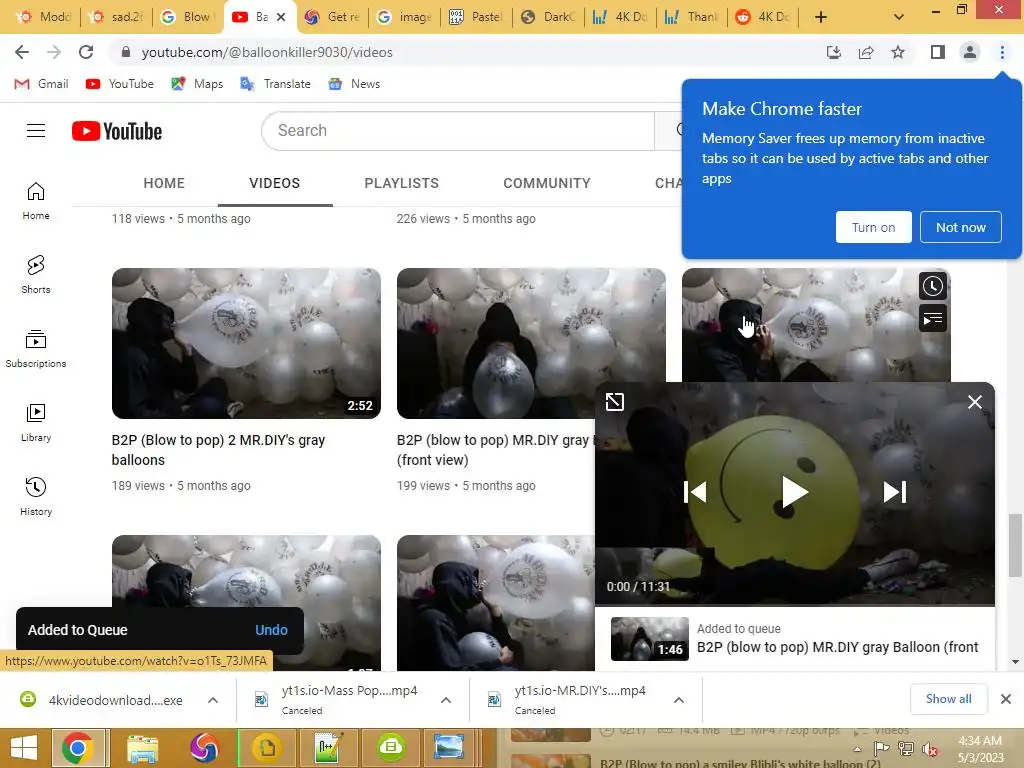Viewport: 1024px width, 768px height.
Task: Click the muted volume tray icon
Action: click(x=929, y=749)
